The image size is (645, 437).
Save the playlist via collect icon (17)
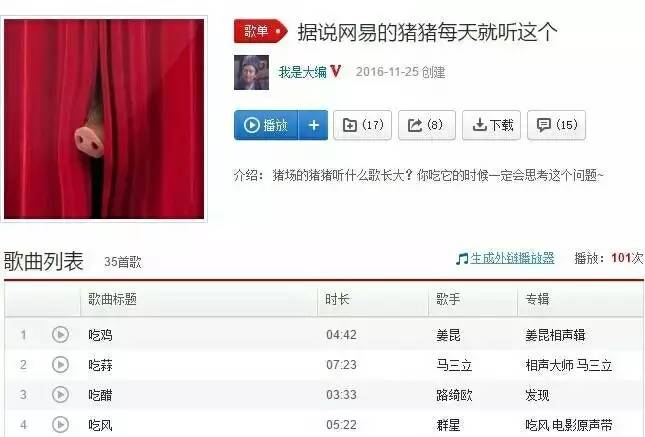tap(362, 125)
